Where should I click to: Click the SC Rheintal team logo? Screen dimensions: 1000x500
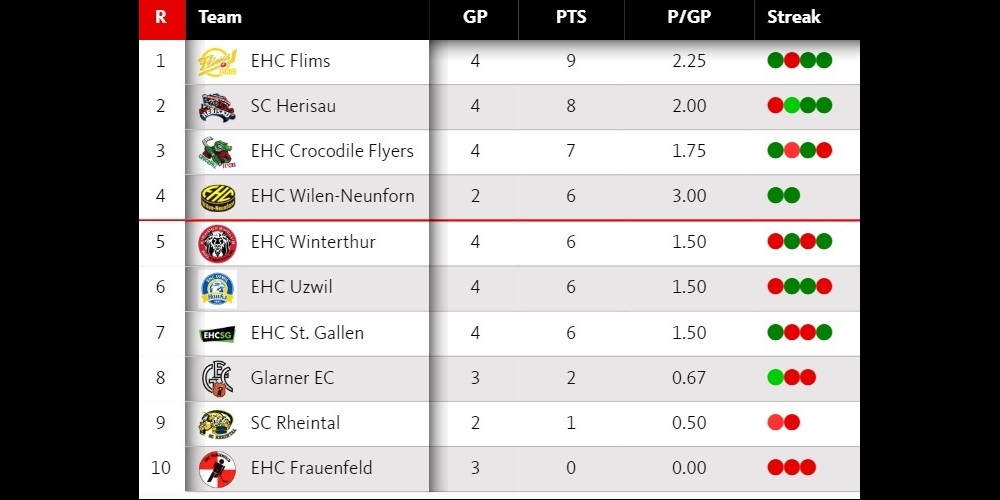217,423
